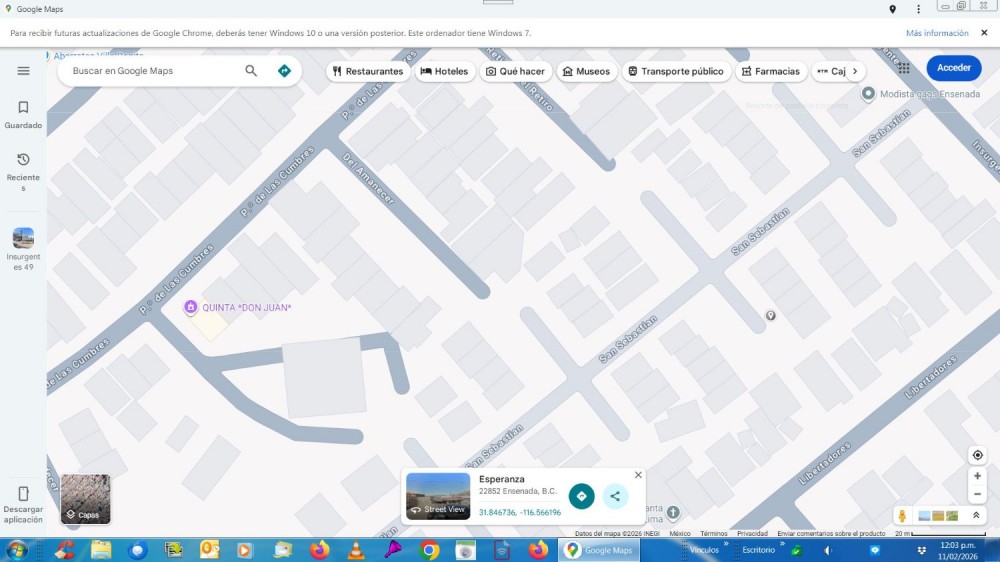The height and width of the screenshot is (562, 1000).
Task: Click the Modista gags Ensenada marker
Action: click(868, 94)
